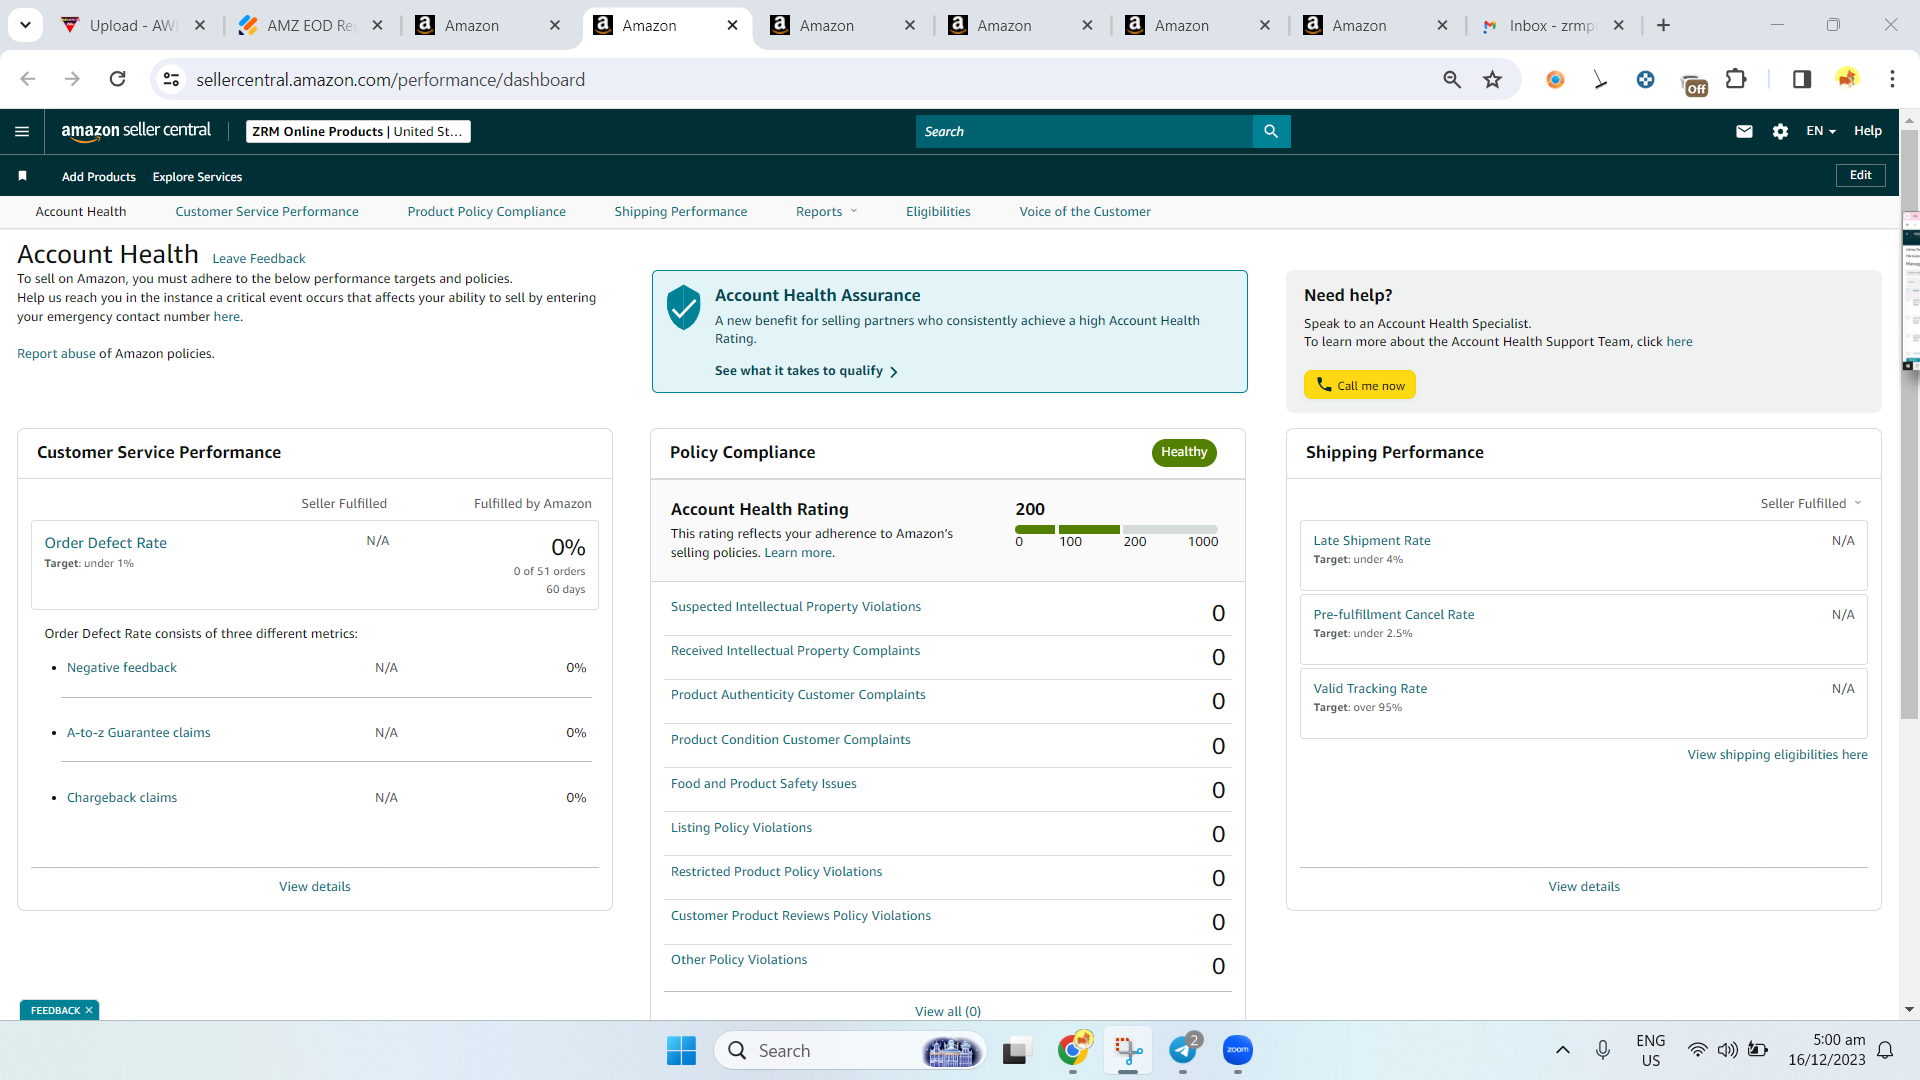This screenshot has height=1080, width=1920.
Task: Click the Healthy status badge
Action: click(1184, 452)
